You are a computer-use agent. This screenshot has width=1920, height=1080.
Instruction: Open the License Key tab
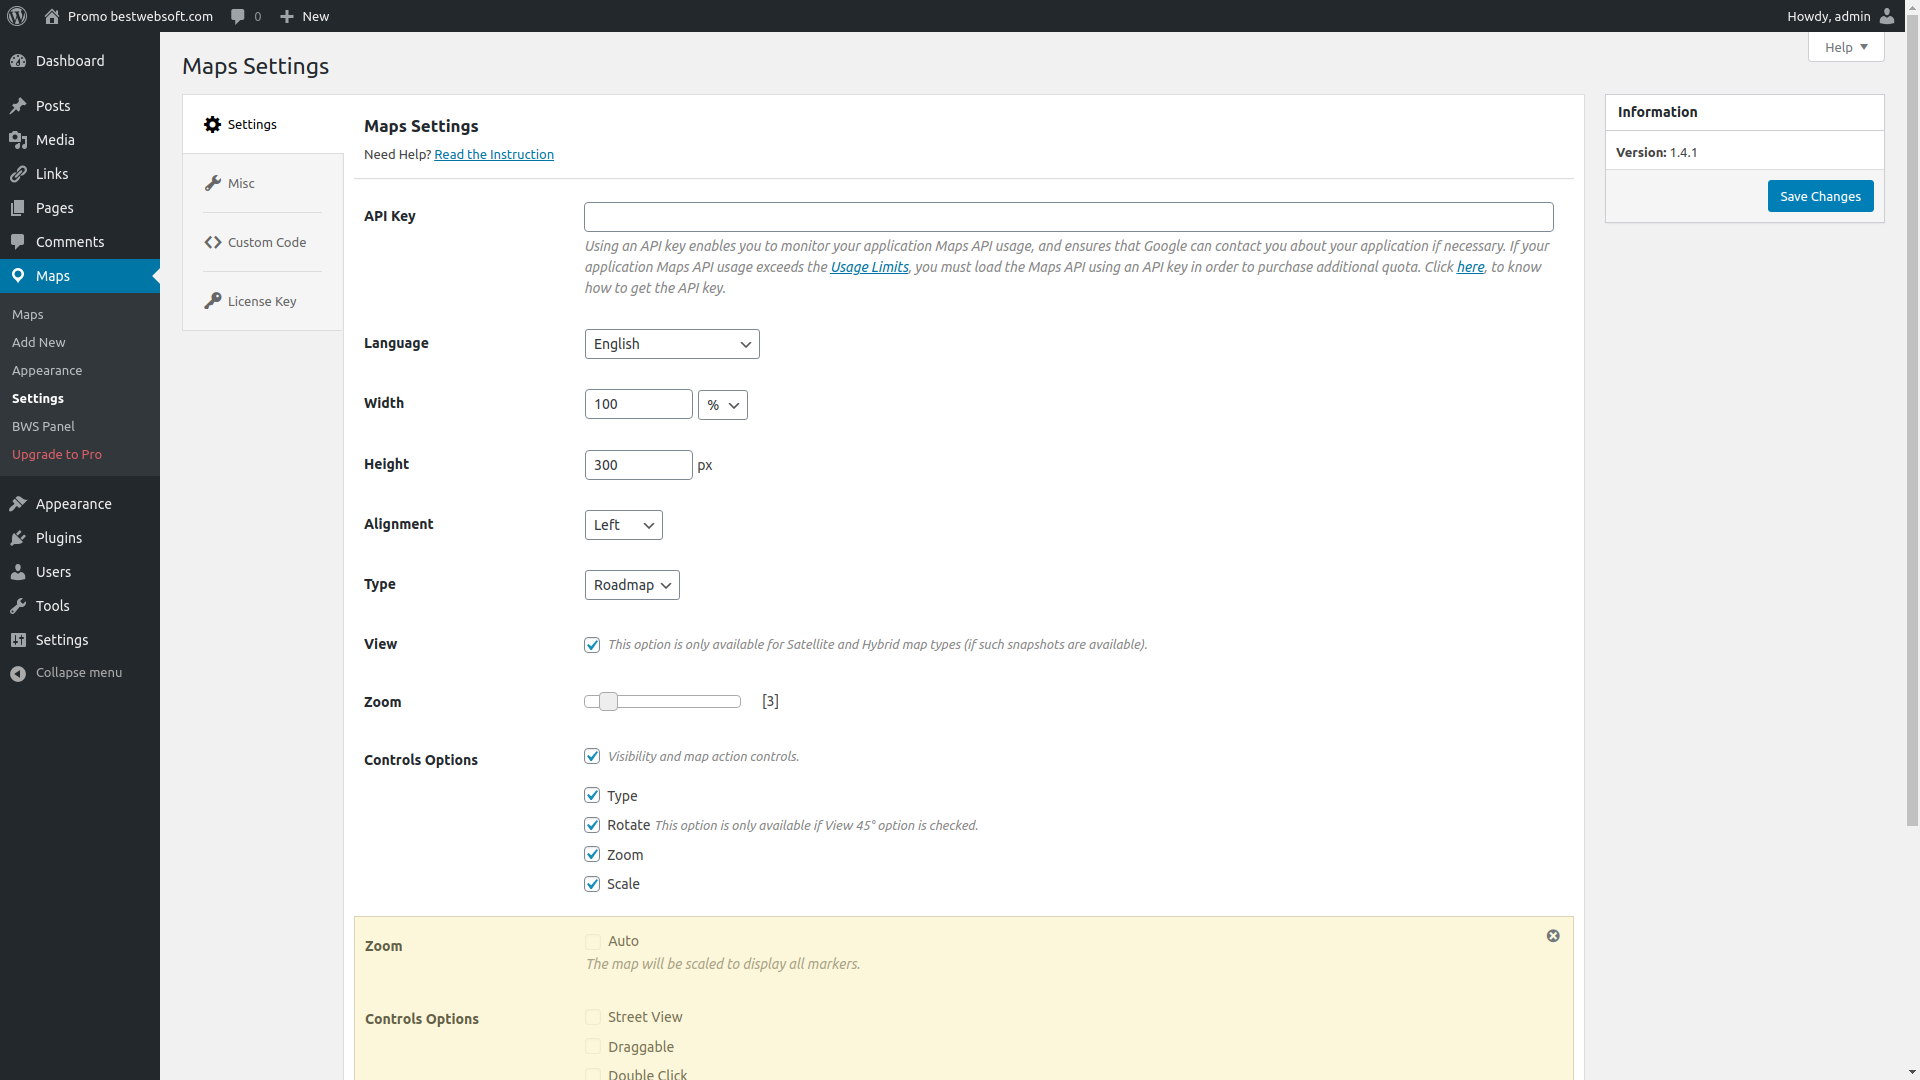click(x=263, y=301)
